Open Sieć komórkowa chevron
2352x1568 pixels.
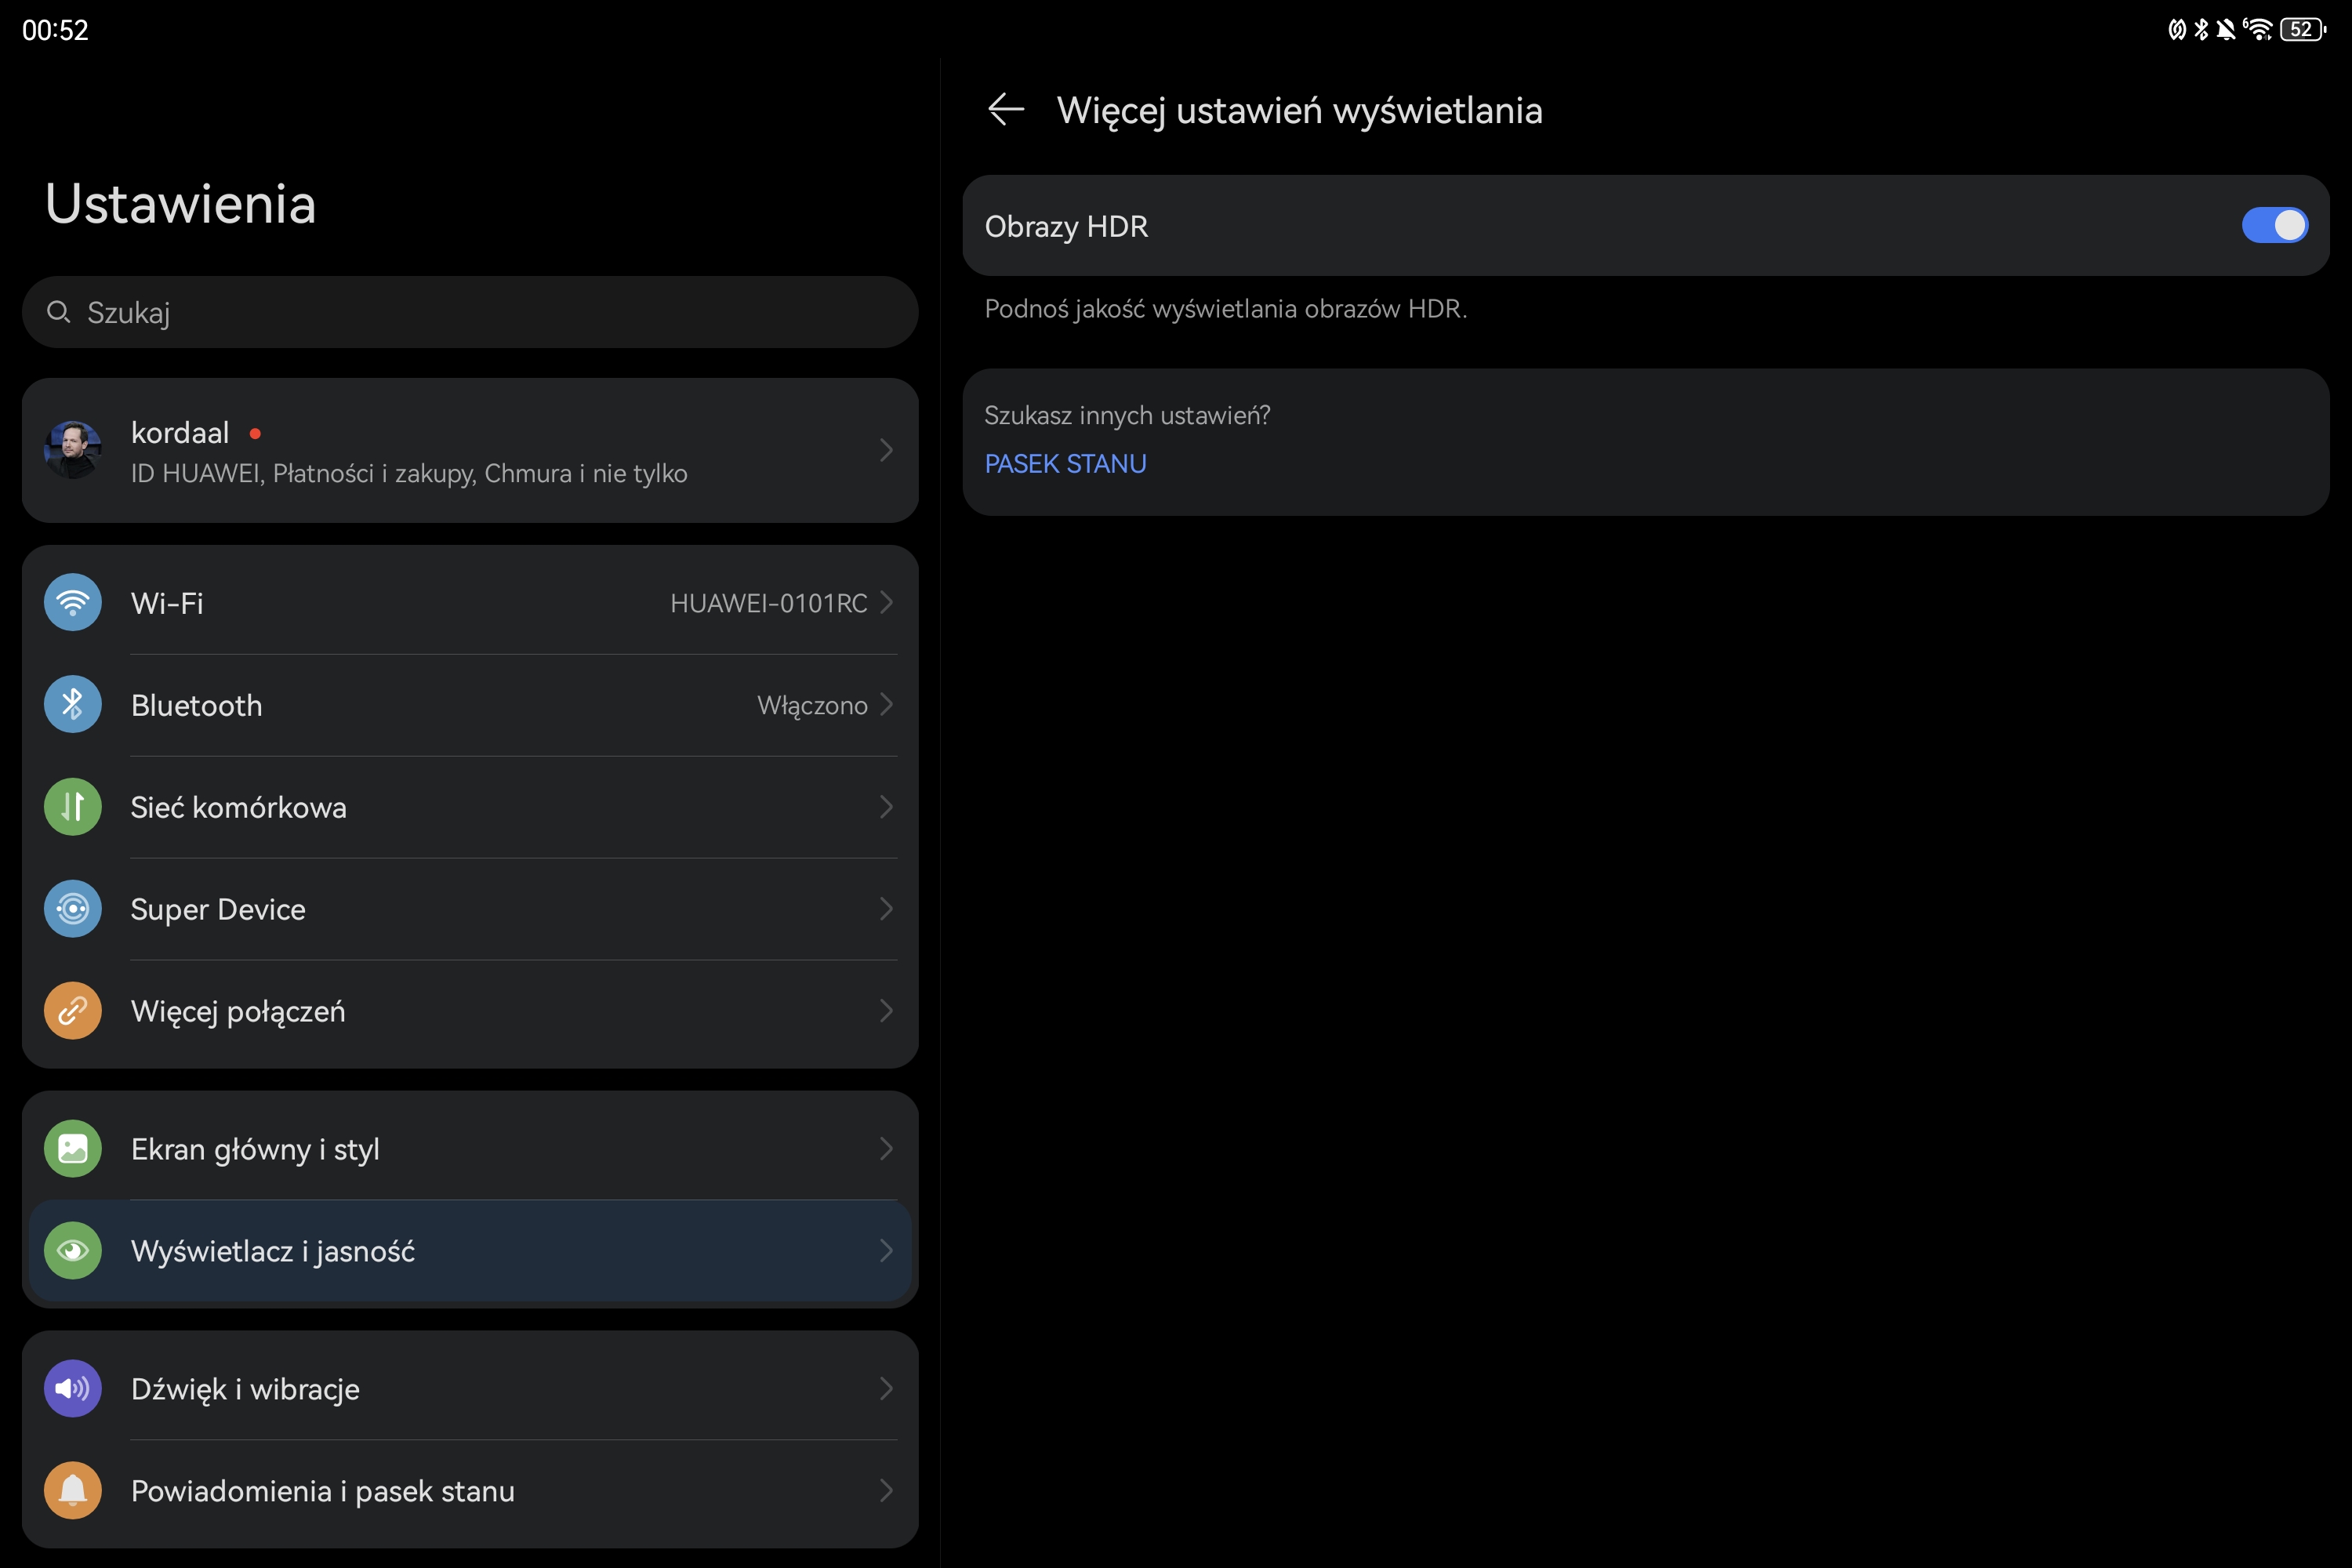pos(886,806)
